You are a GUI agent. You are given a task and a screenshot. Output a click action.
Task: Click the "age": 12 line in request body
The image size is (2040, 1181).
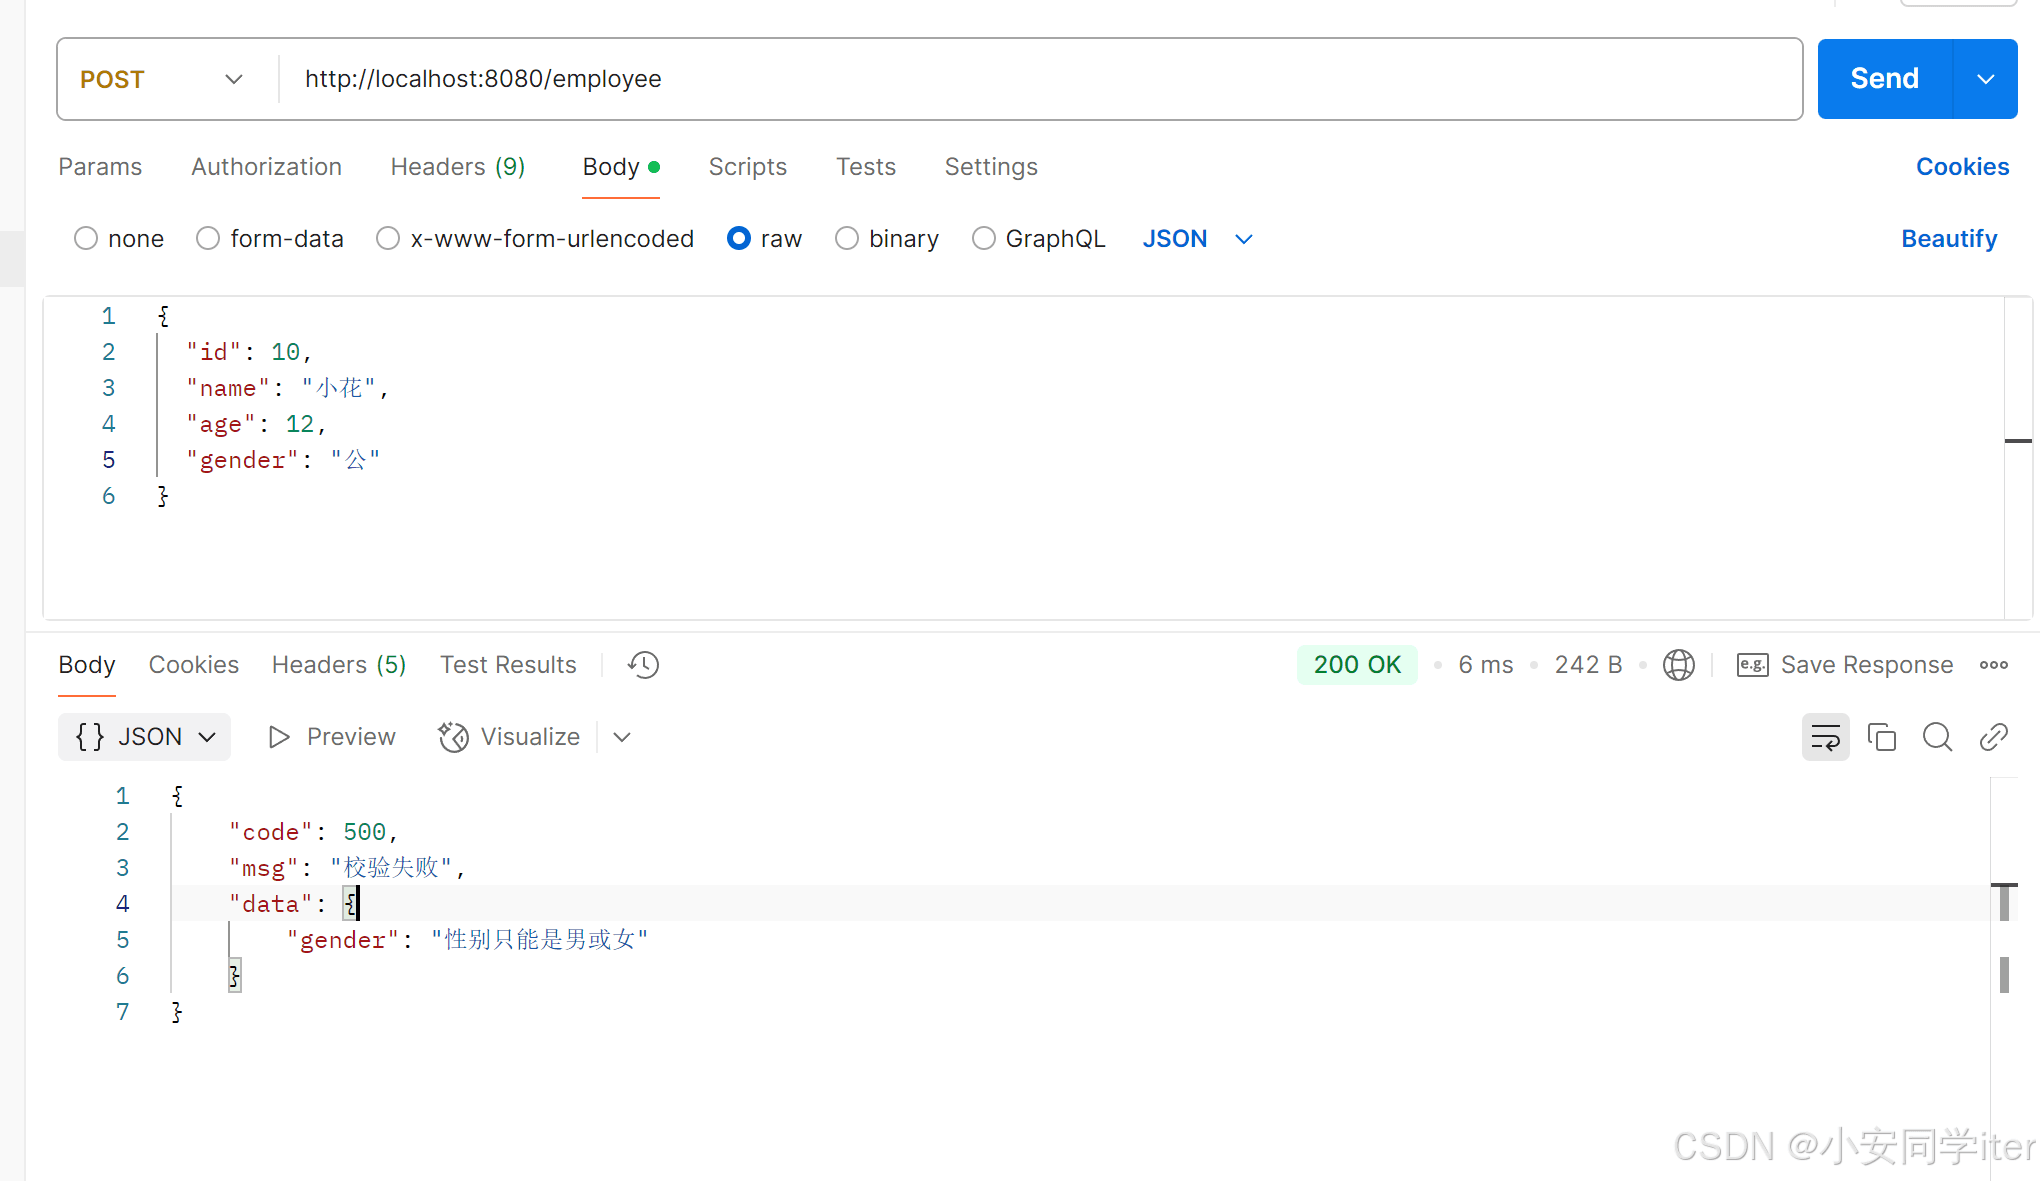[256, 424]
